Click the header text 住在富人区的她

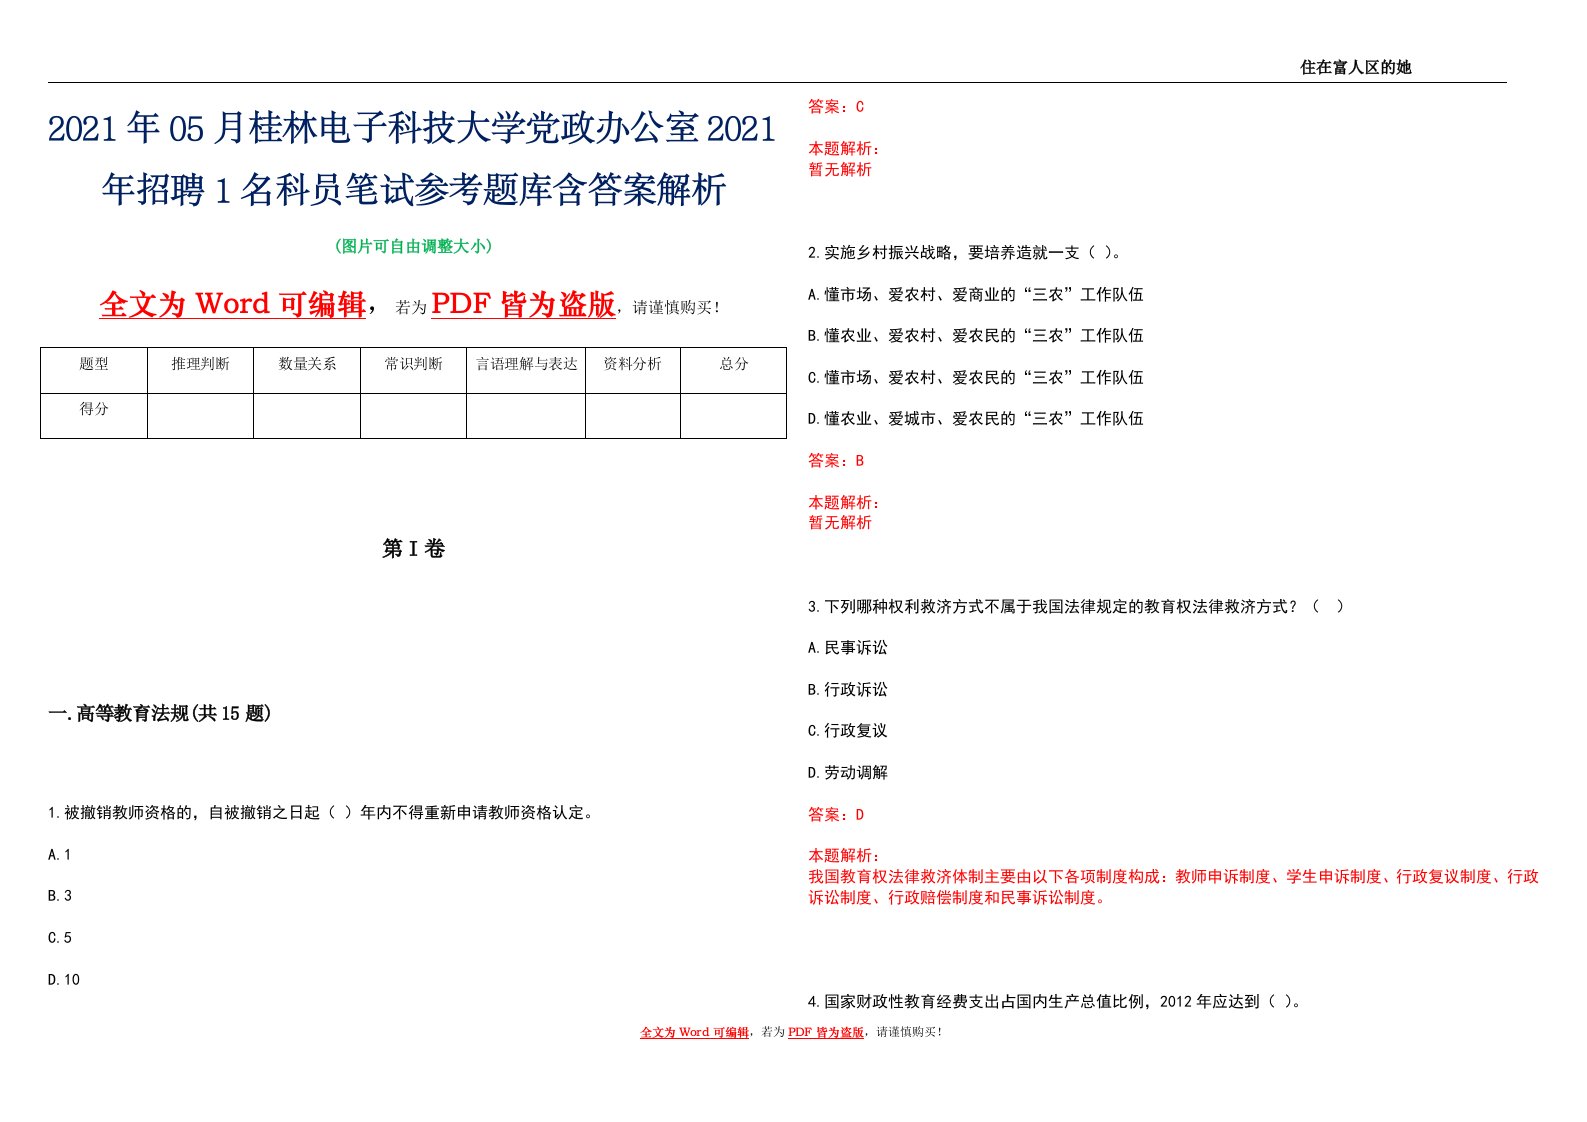[1355, 67]
